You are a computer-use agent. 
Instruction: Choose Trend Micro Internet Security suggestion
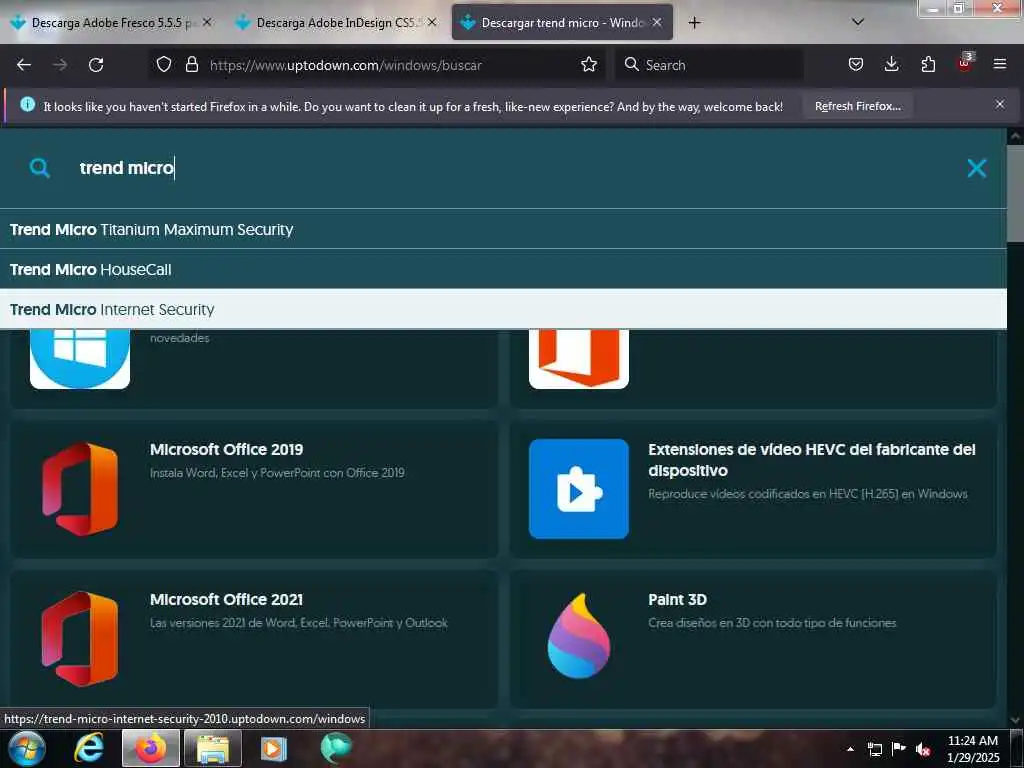click(503, 309)
